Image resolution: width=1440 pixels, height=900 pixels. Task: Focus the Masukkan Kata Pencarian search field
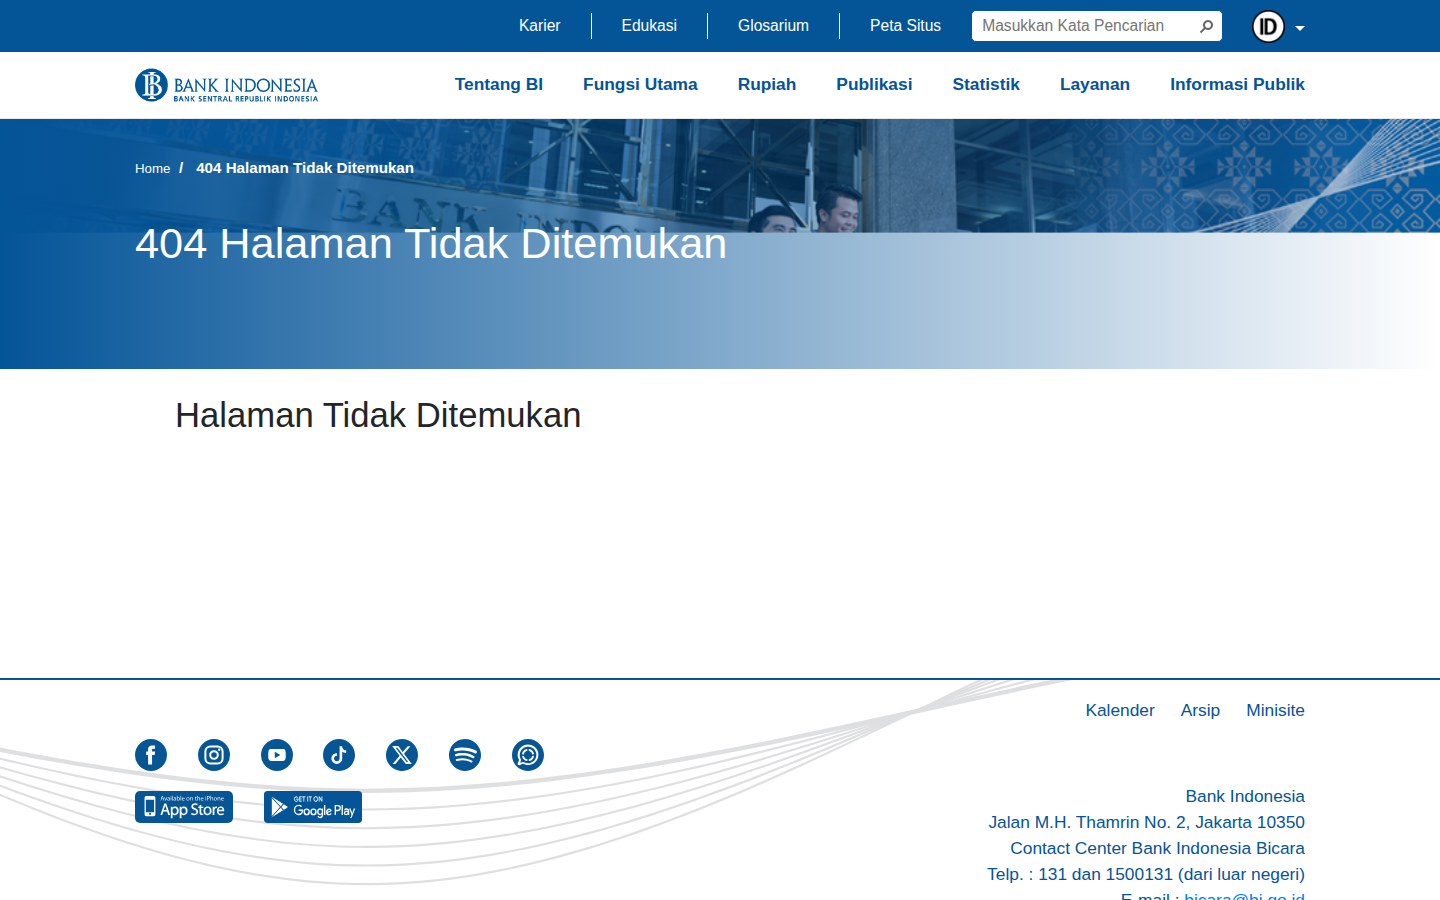click(x=1085, y=26)
